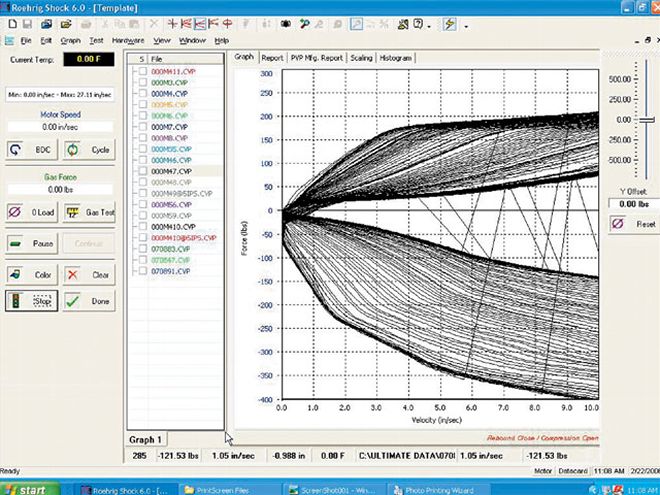Click the Open folder toolbar icon

(66, 24)
